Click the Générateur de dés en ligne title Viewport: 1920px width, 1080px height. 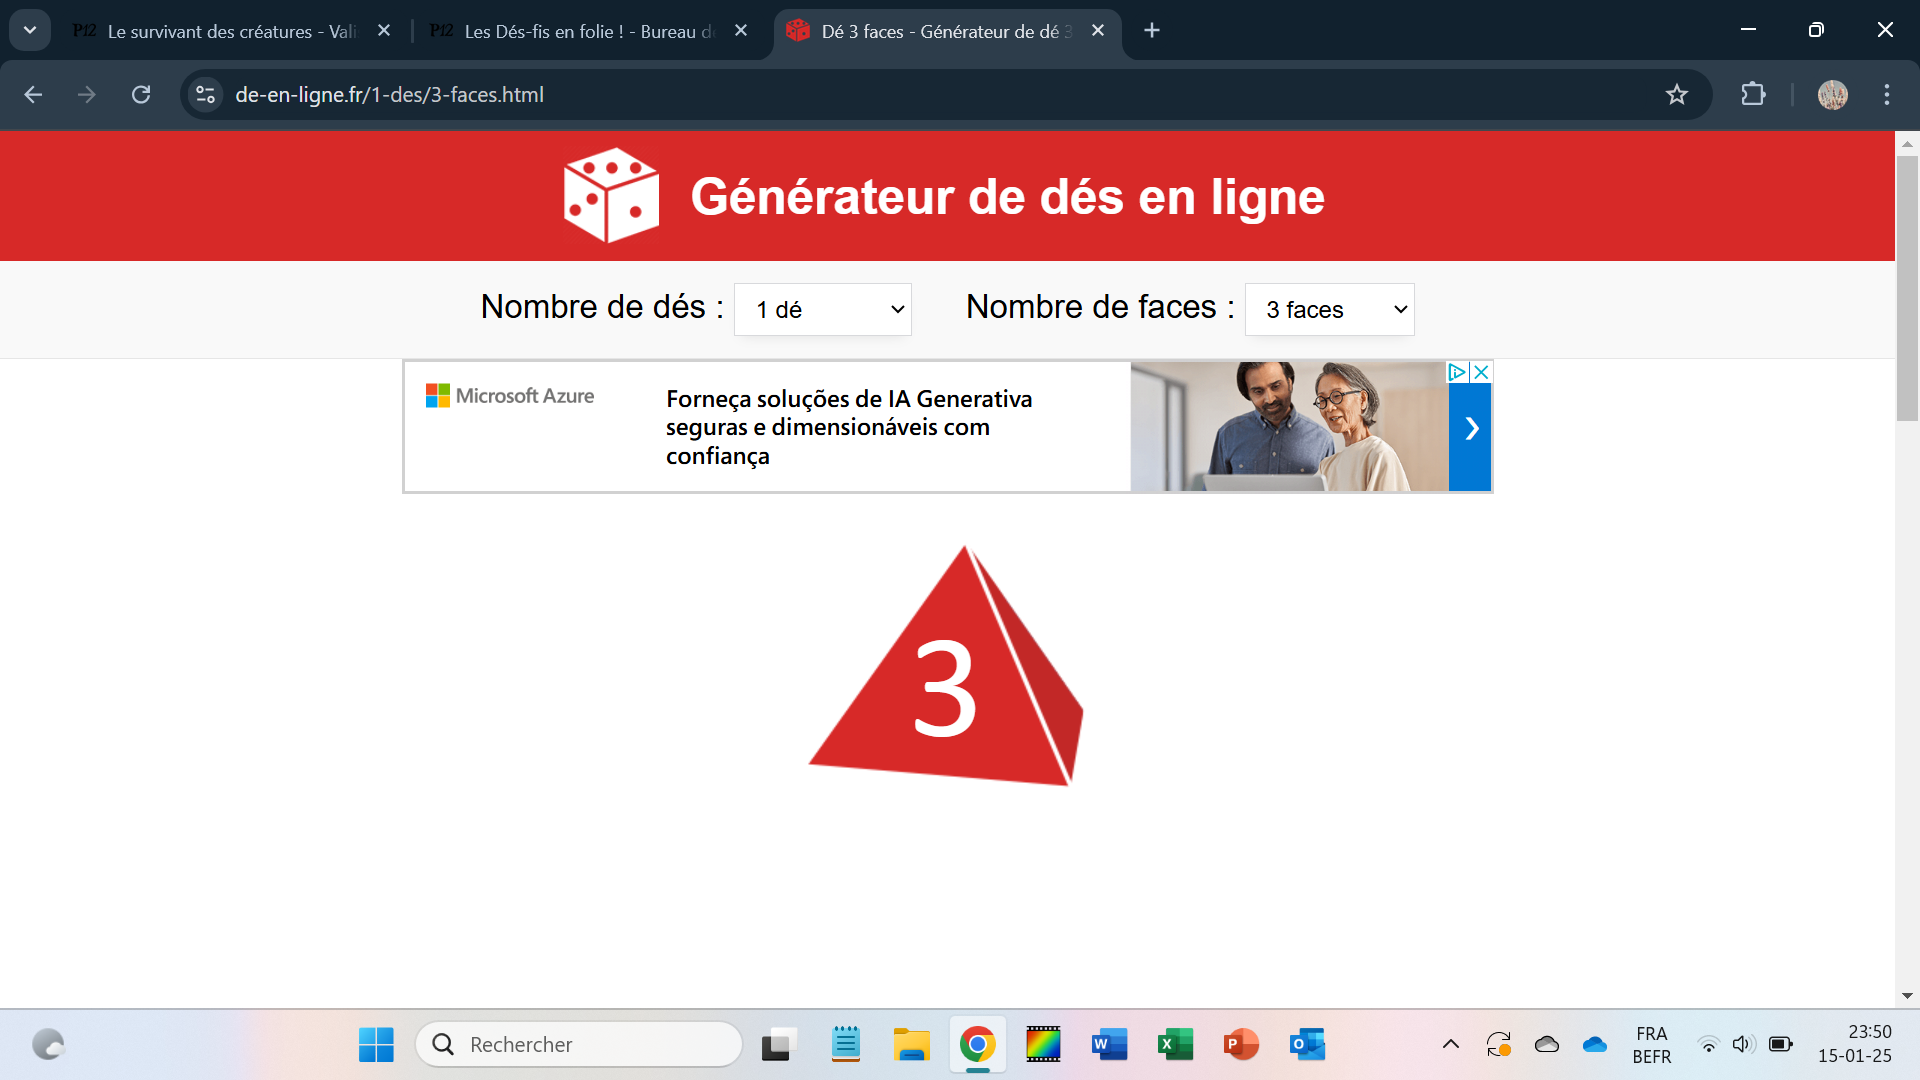(1007, 196)
